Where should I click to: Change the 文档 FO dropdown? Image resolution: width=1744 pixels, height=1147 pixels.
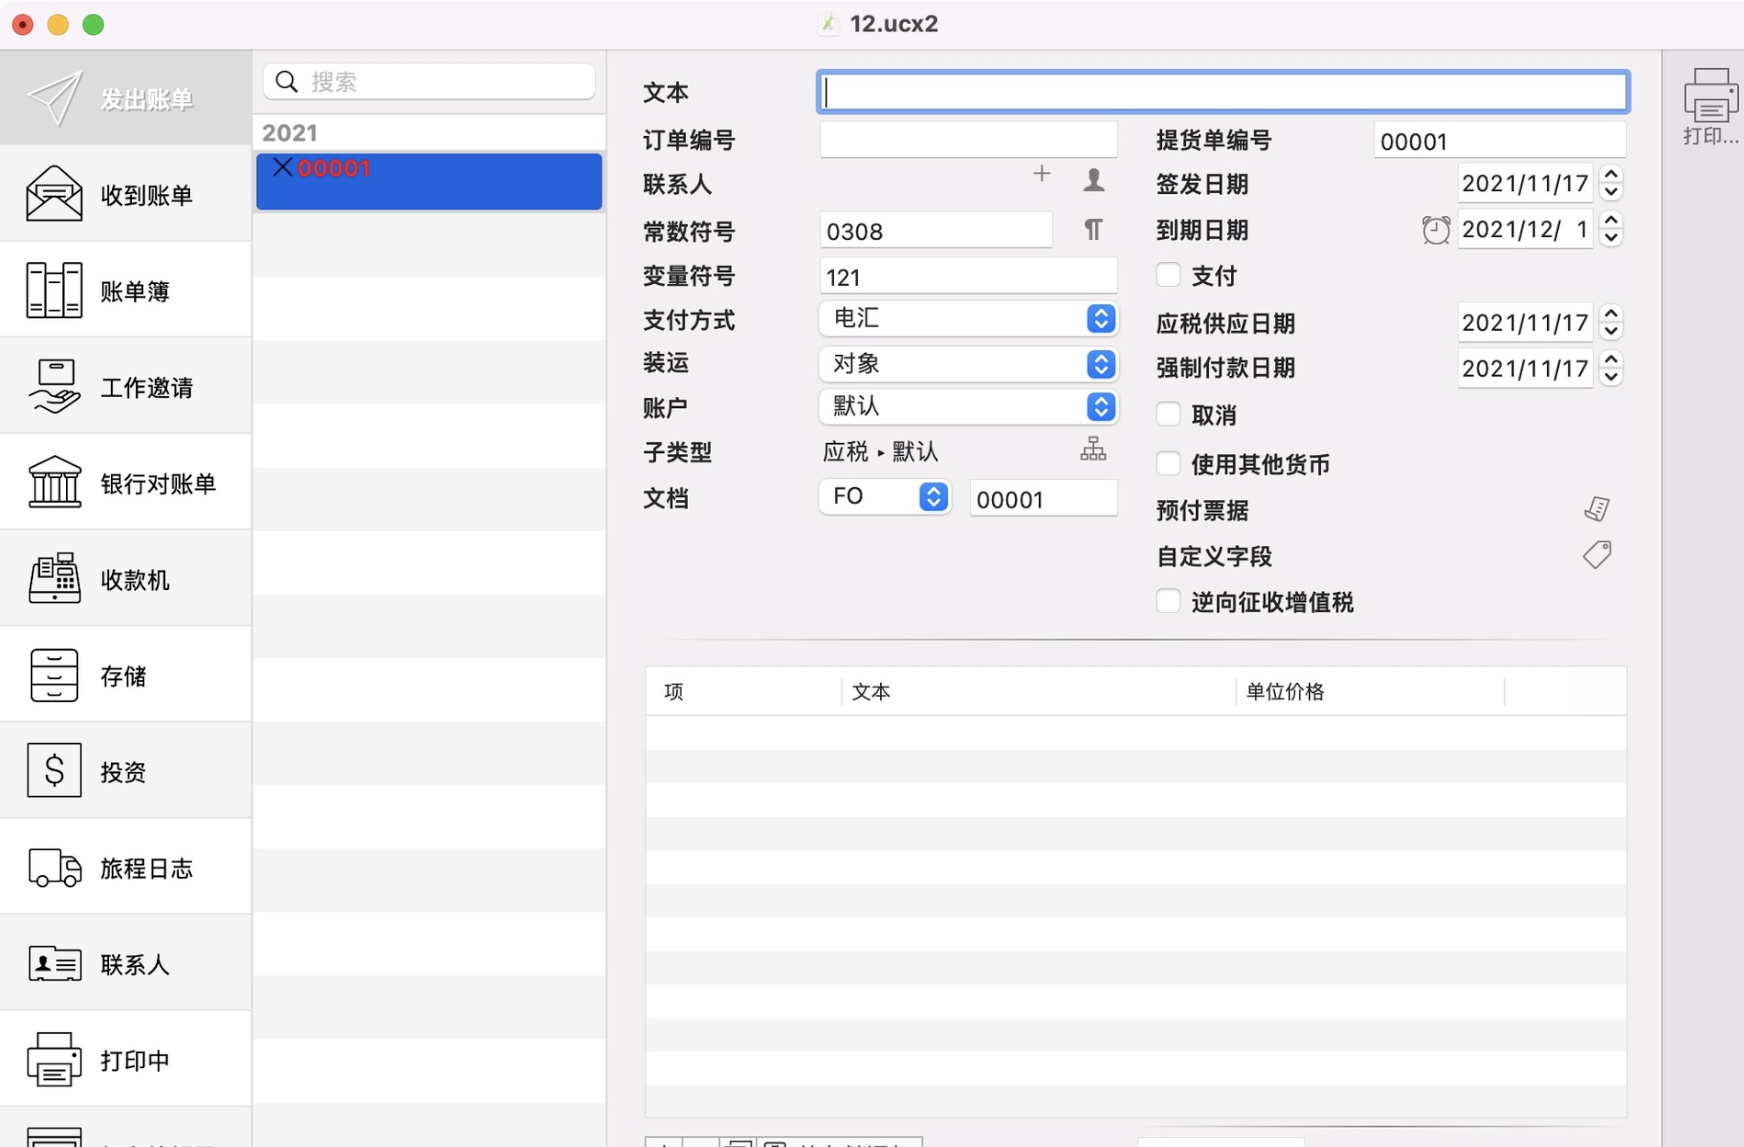[x=931, y=496]
